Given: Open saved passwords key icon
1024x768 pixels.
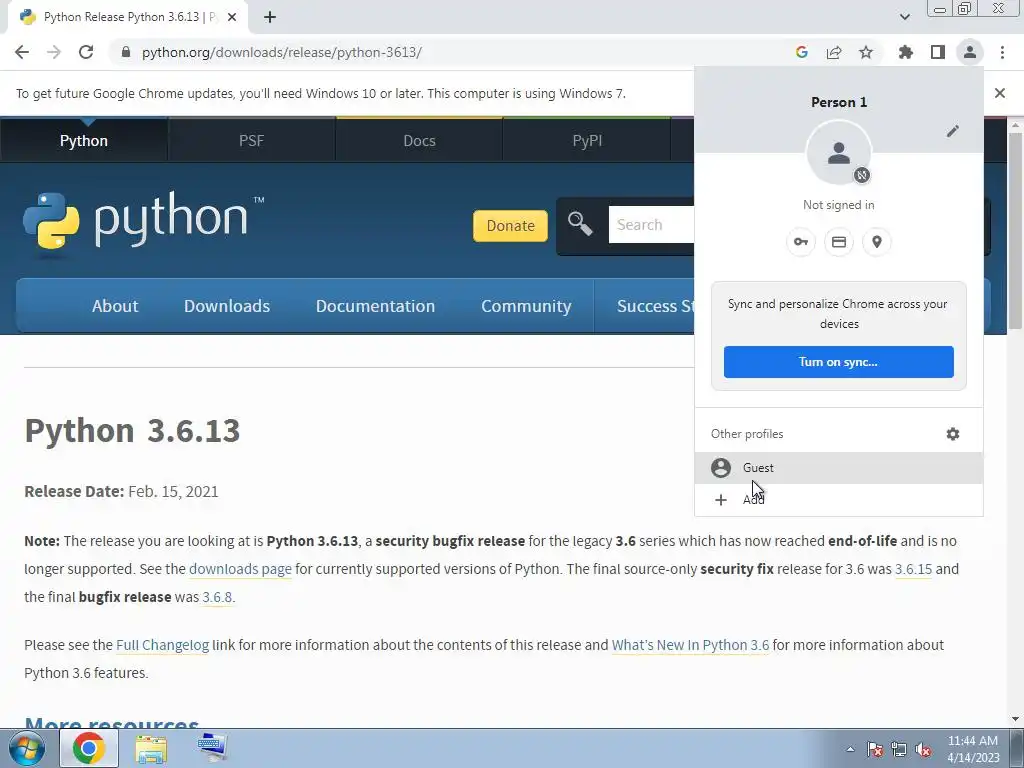Looking at the screenshot, I should 801,242.
